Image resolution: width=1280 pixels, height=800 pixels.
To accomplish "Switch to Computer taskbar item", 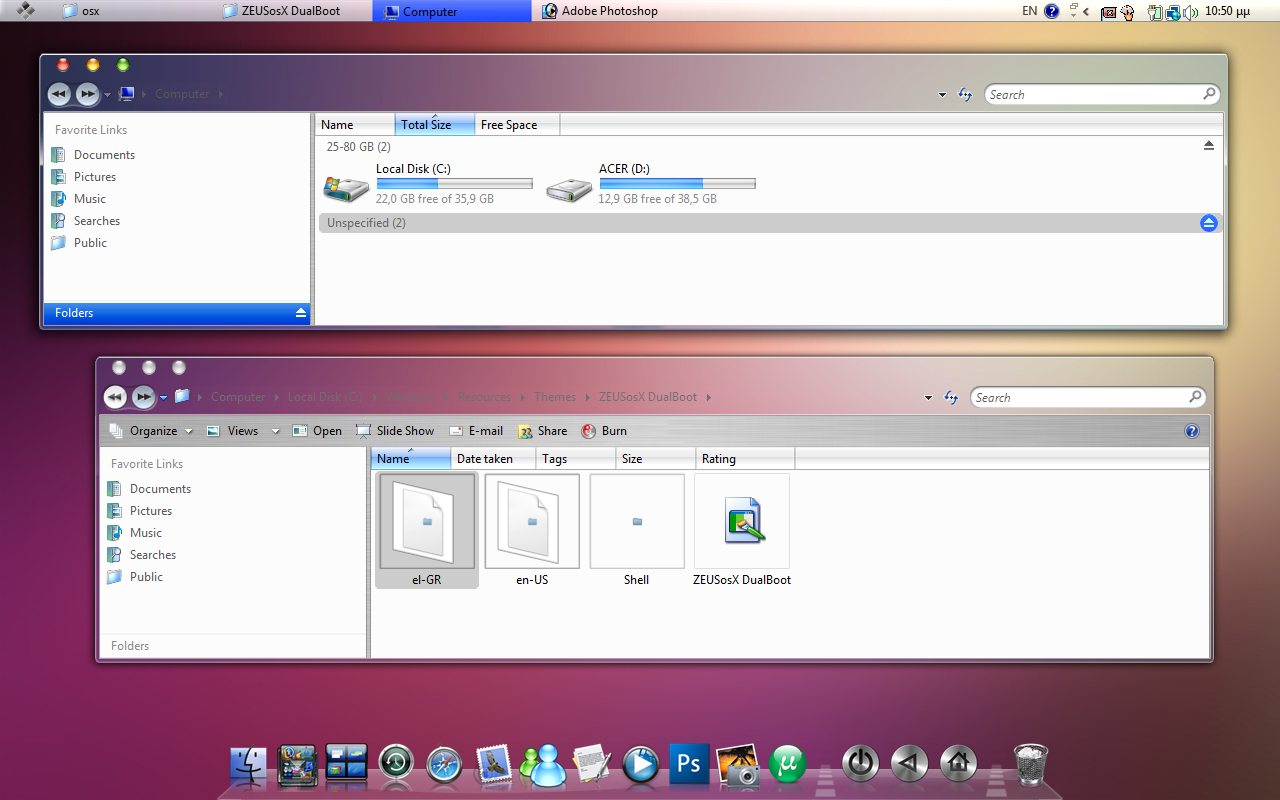I will [x=451, y=11].
